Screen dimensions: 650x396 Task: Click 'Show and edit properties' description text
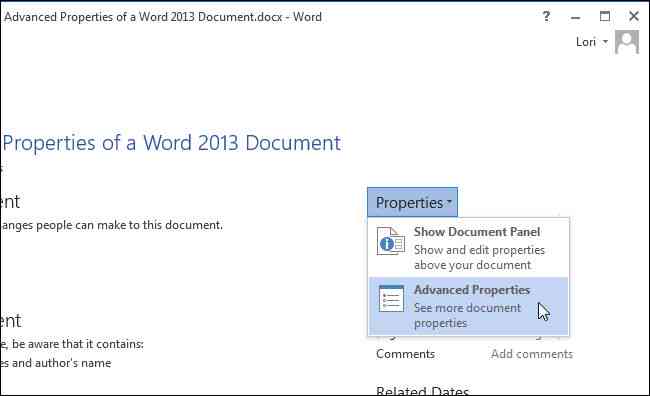(x=479, y=258)
